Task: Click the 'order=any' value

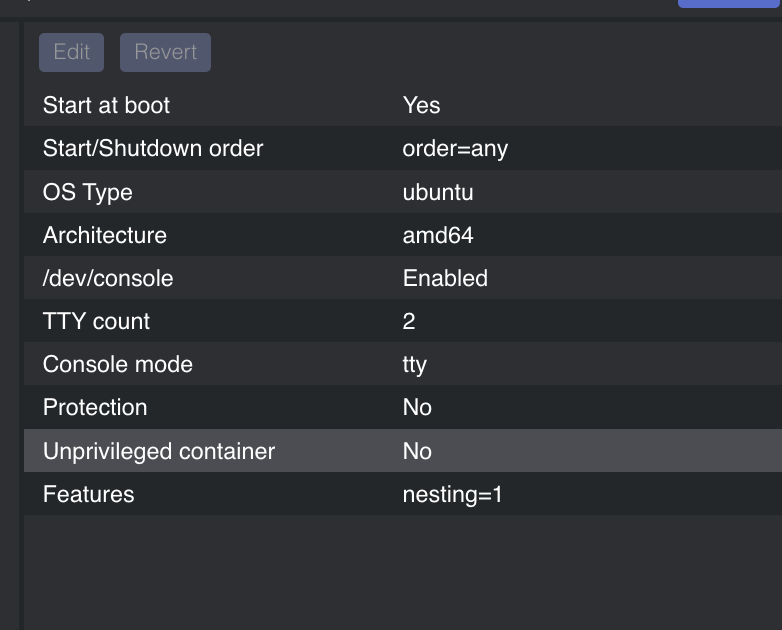Action: pos(455,149)
